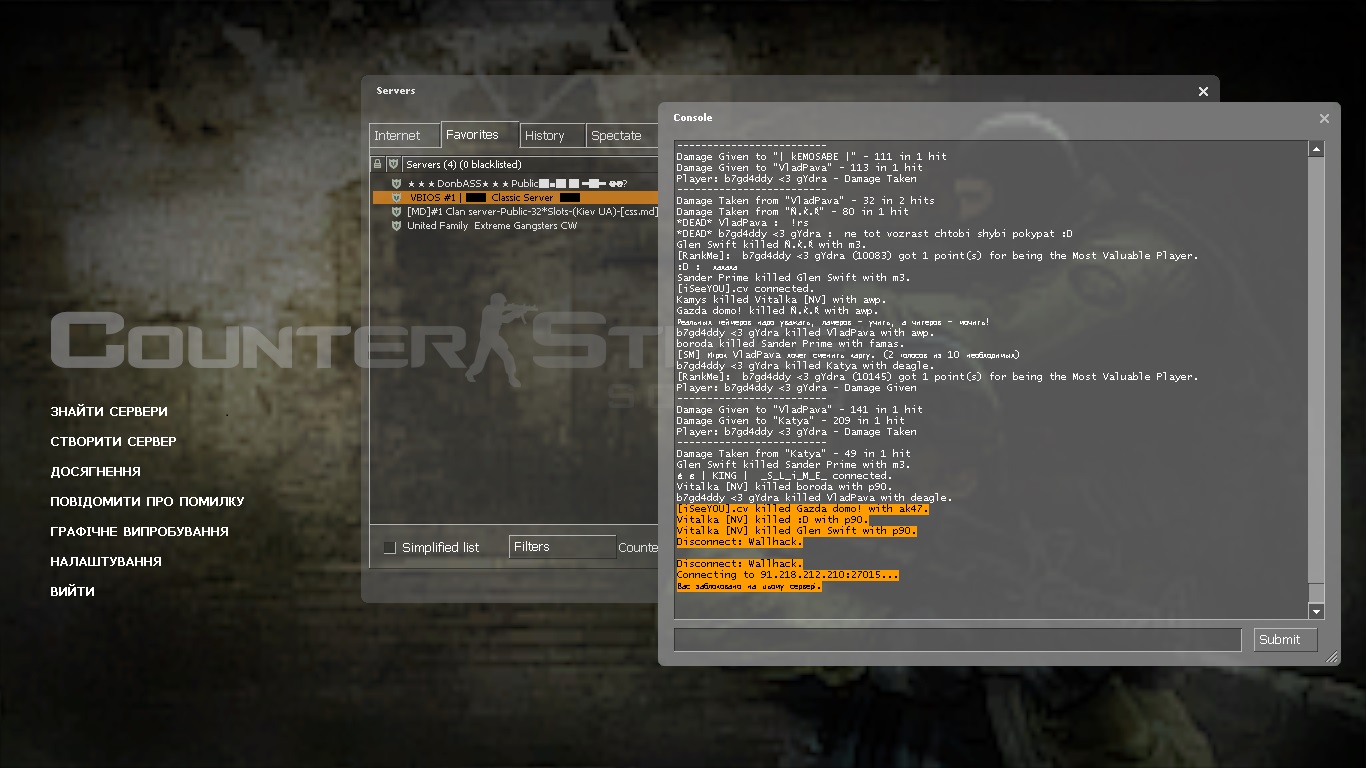
Task: Click the Filters button
Action: click(x=562, y=547)
